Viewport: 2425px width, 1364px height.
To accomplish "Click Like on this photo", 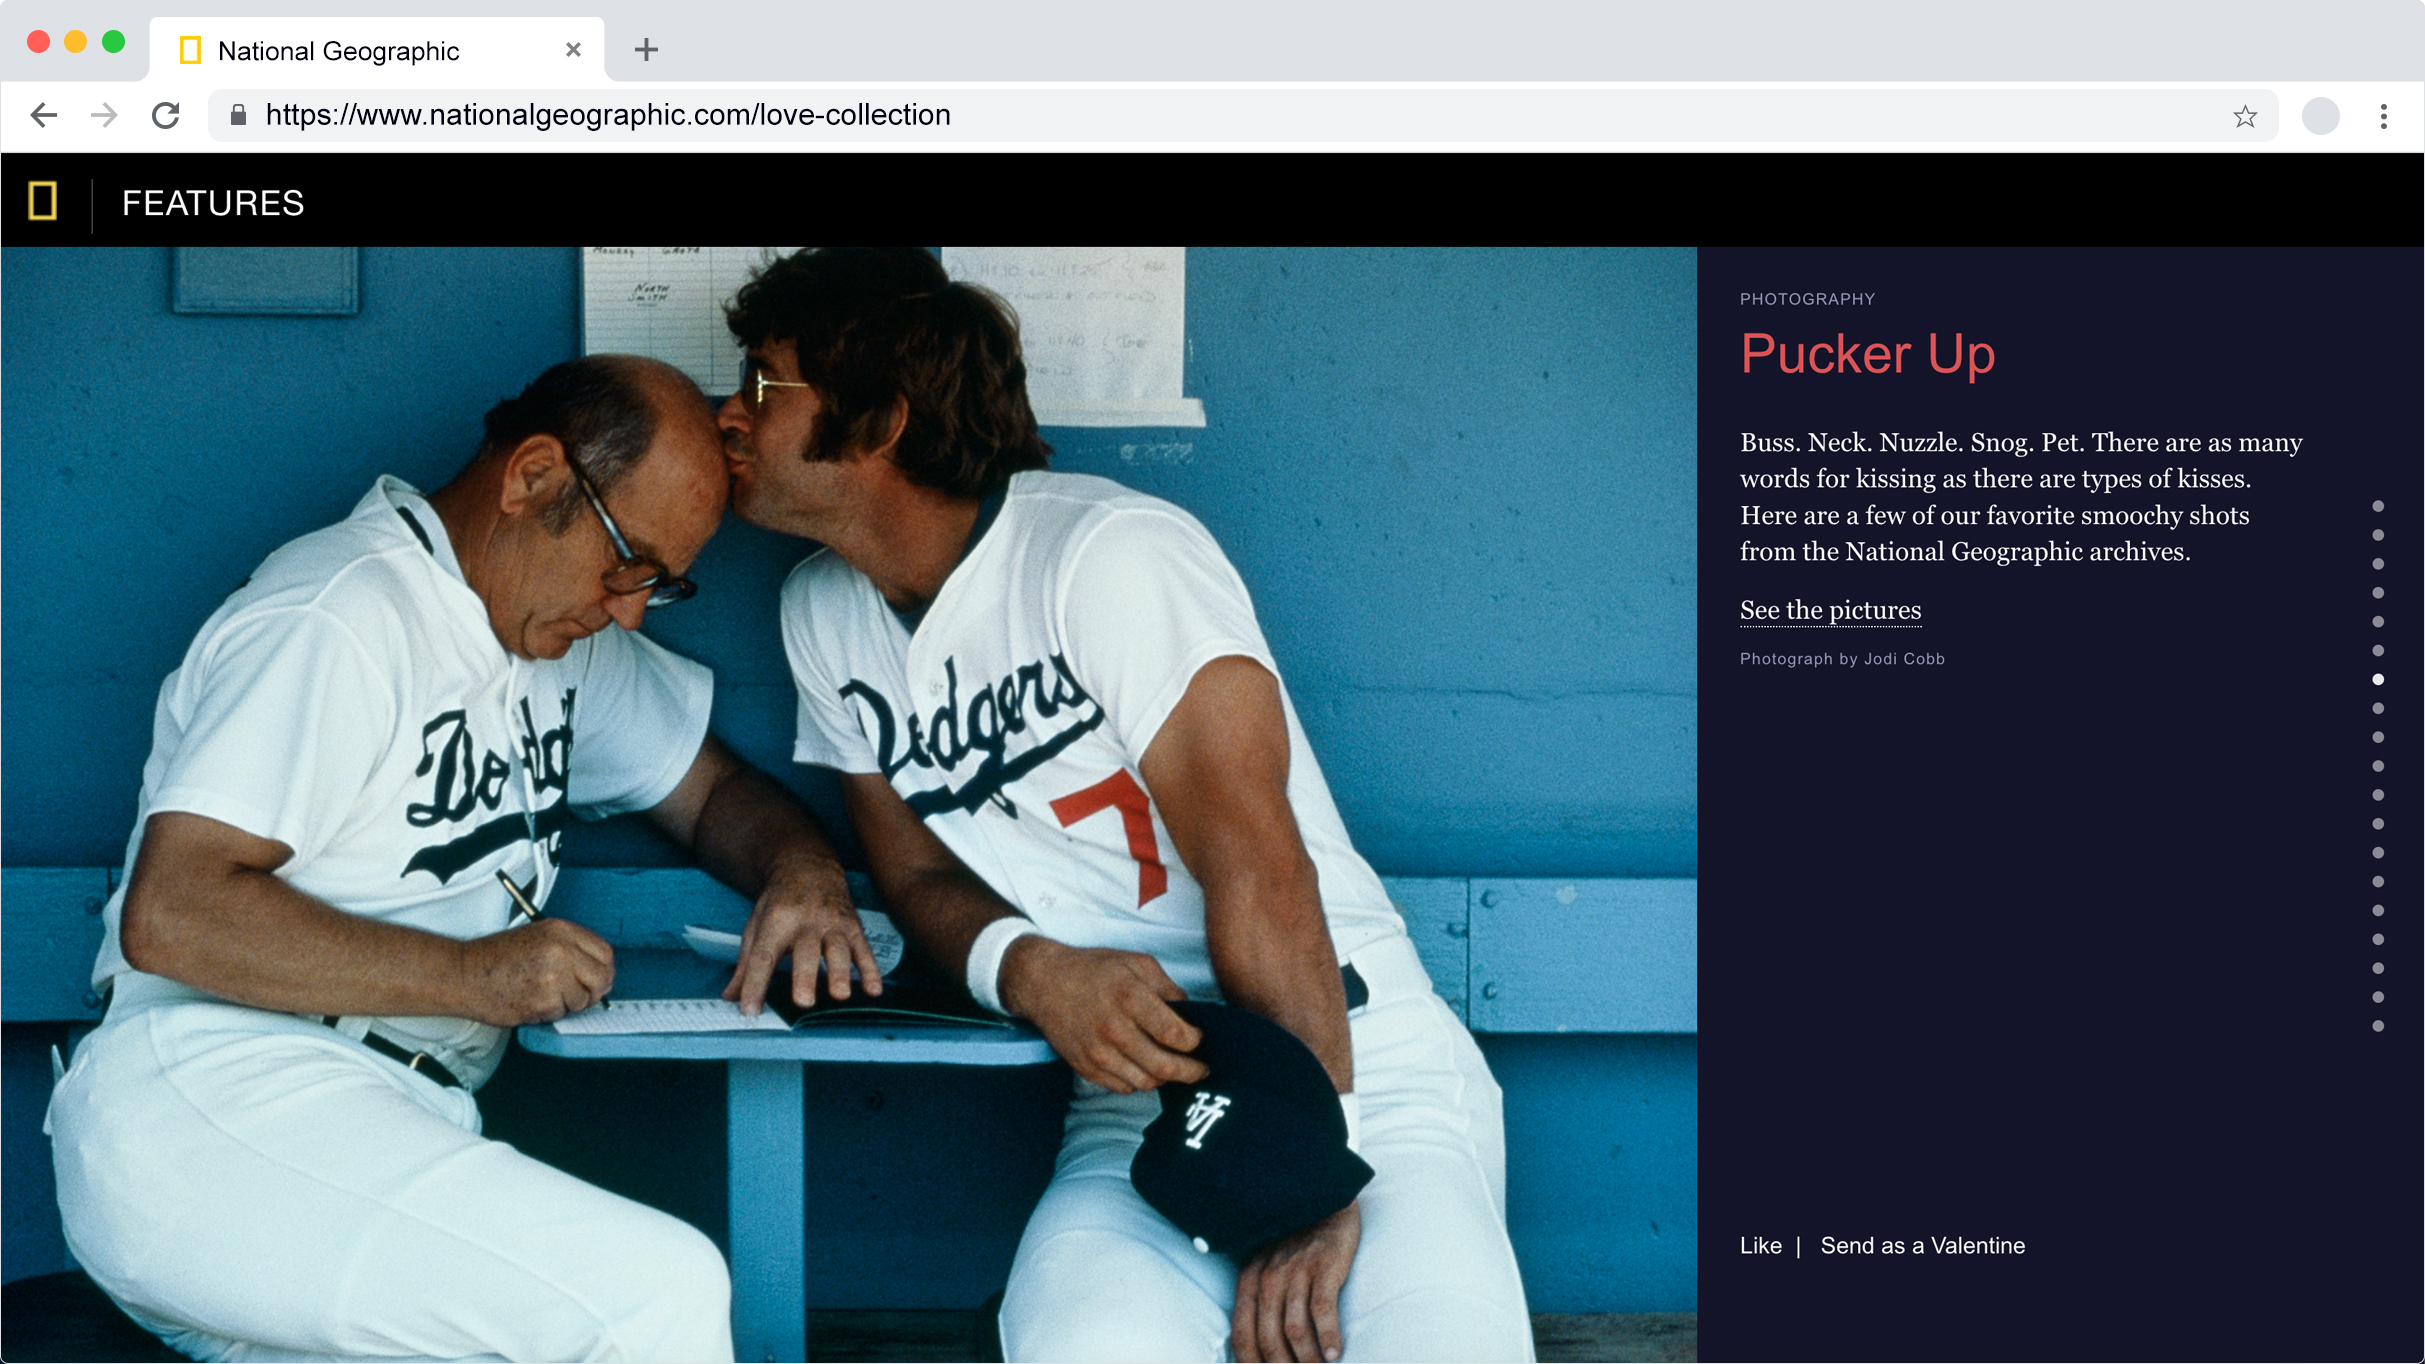I will 1760,1246.
